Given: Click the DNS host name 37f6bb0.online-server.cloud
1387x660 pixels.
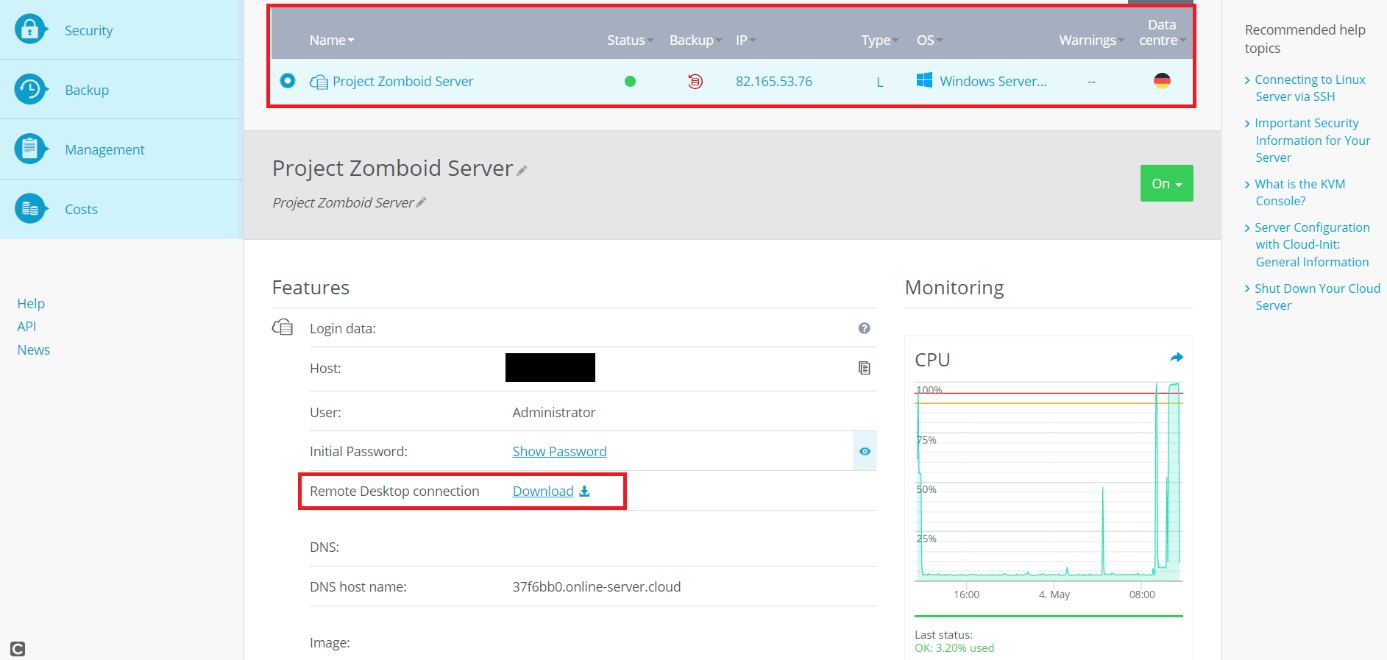Looking at the screenshot, I should [596, 587].
